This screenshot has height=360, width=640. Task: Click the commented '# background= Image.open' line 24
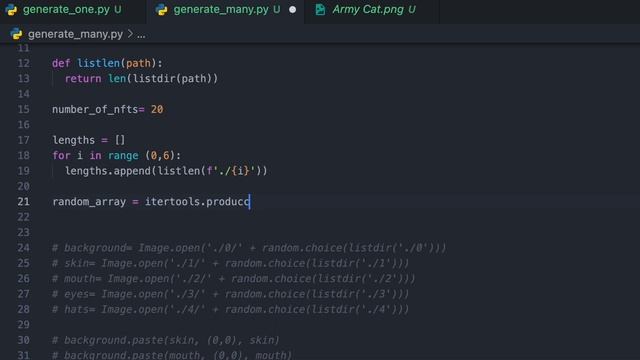pos(249,248)
